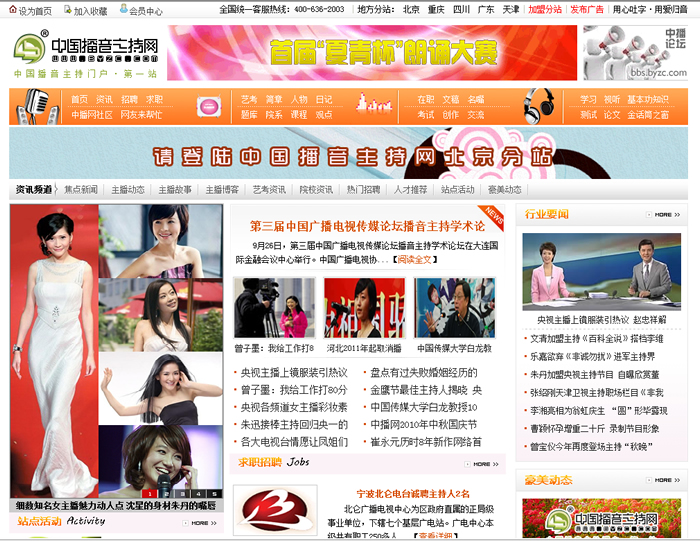
Task: Select slide number 5 in photo carousel
Action: click(214, 494)
